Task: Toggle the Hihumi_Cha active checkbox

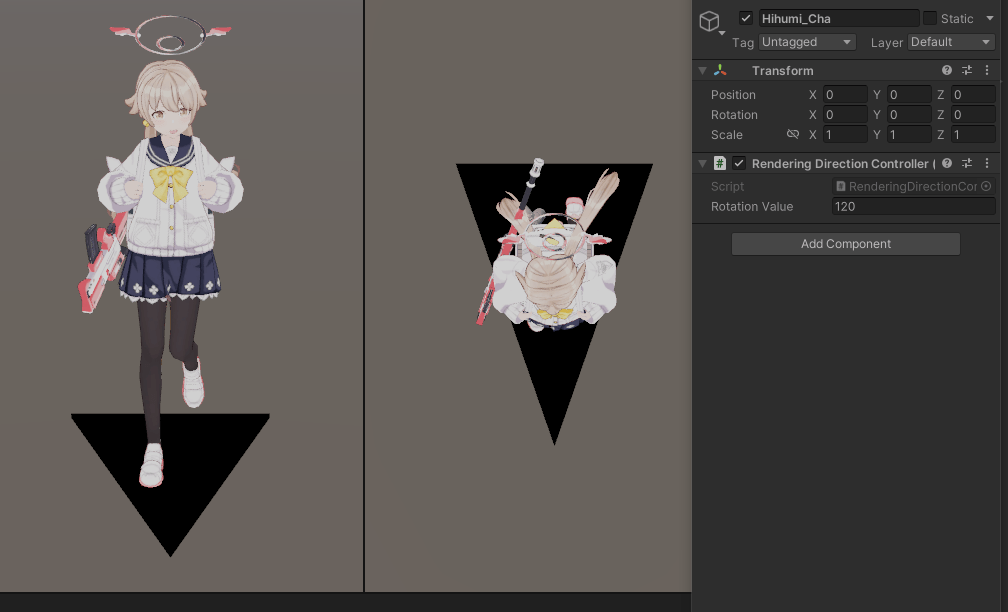Action: [746, 18]
